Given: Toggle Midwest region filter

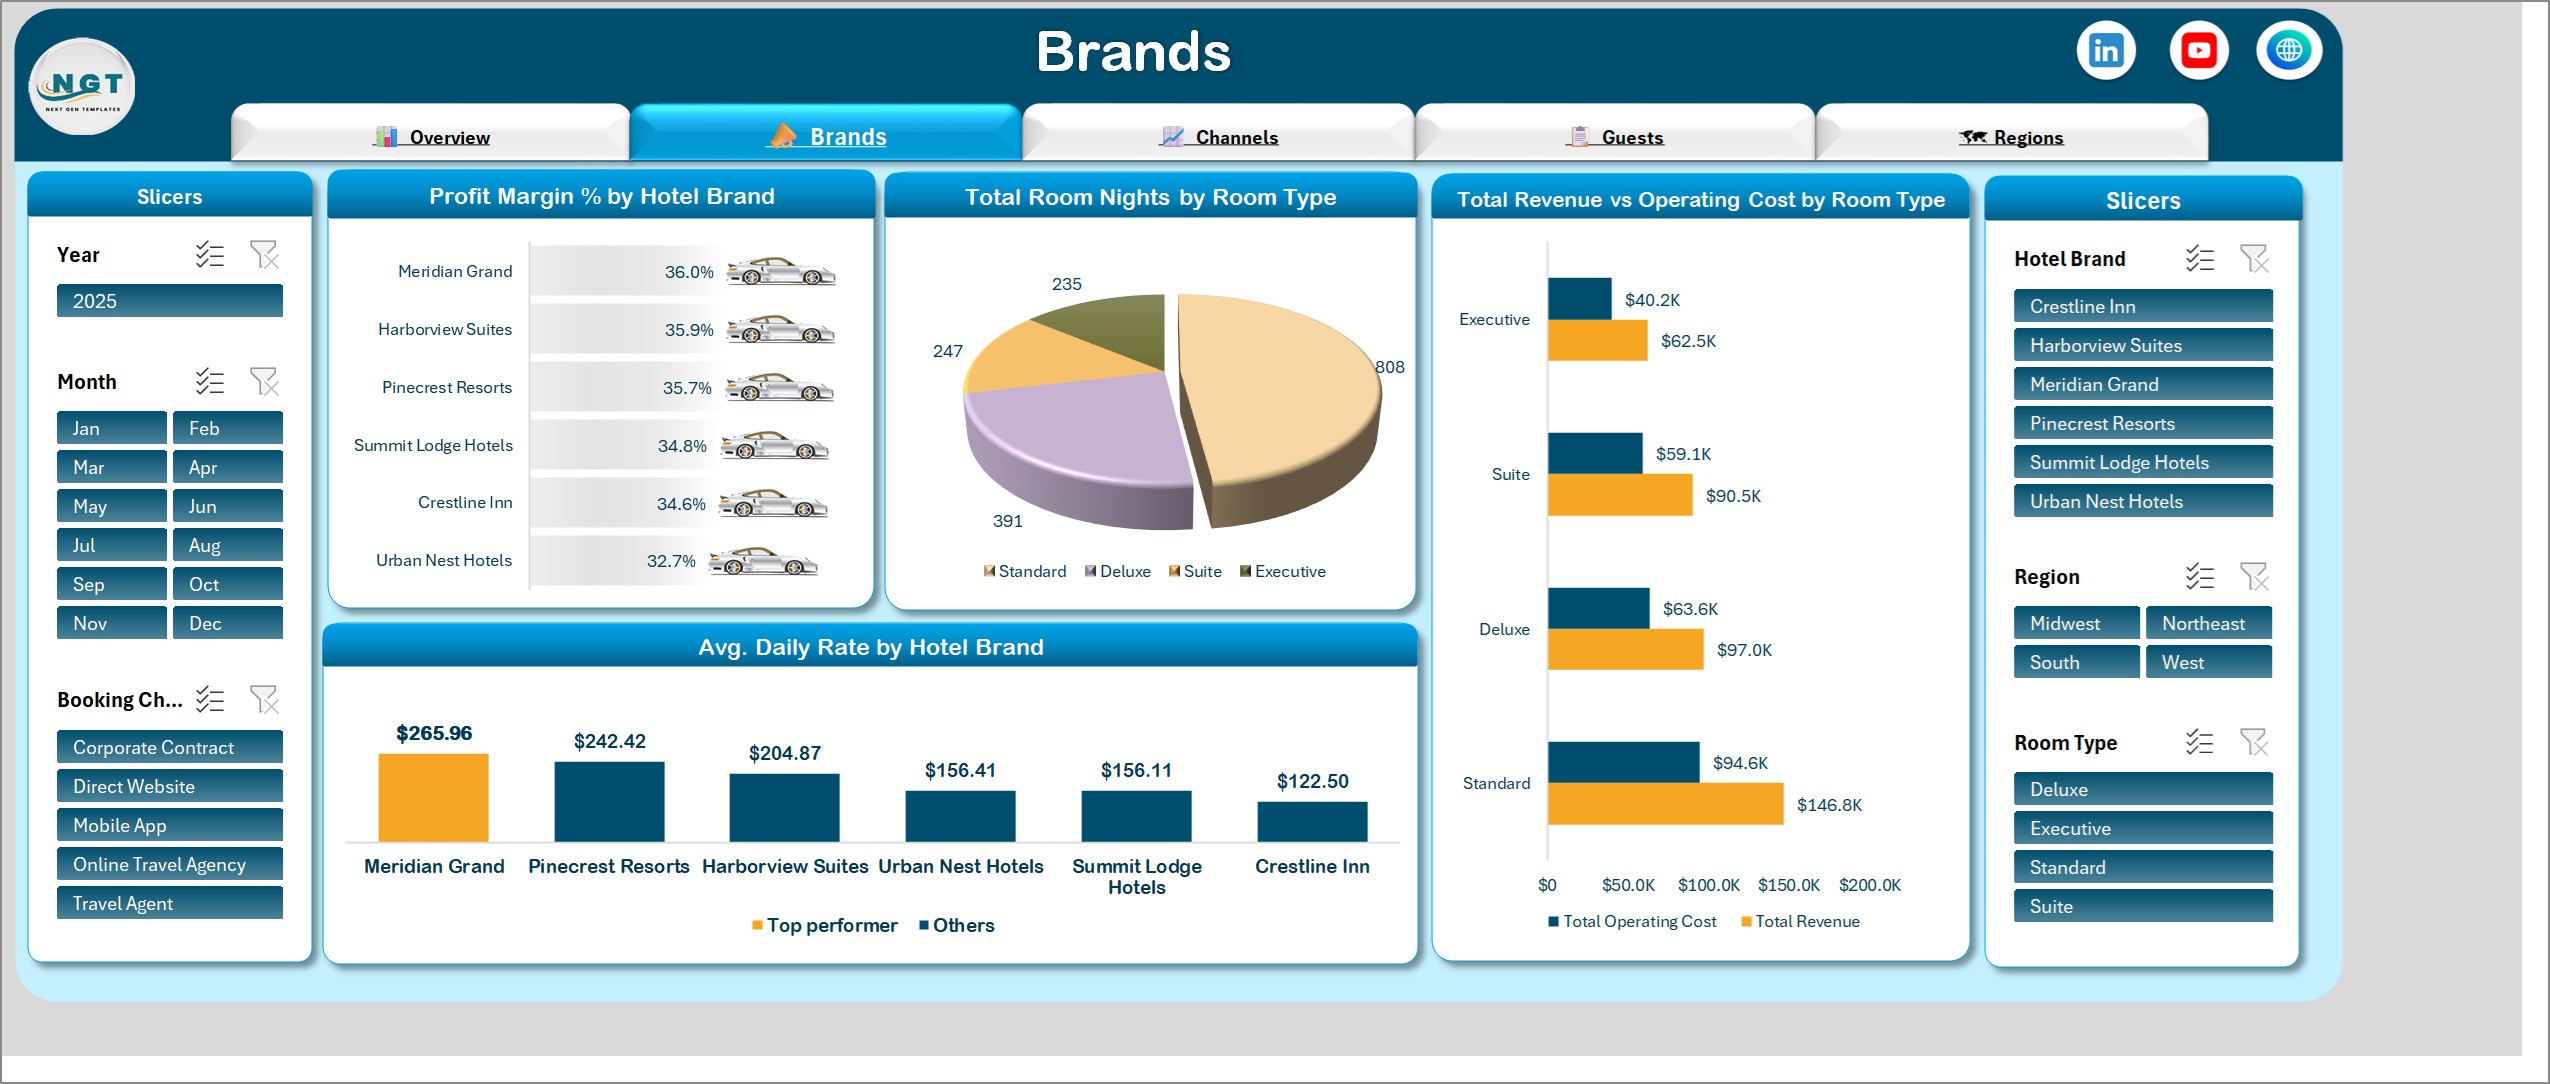Looking at the screenshot, I should pyautogui.click(x=2077, y=623).
